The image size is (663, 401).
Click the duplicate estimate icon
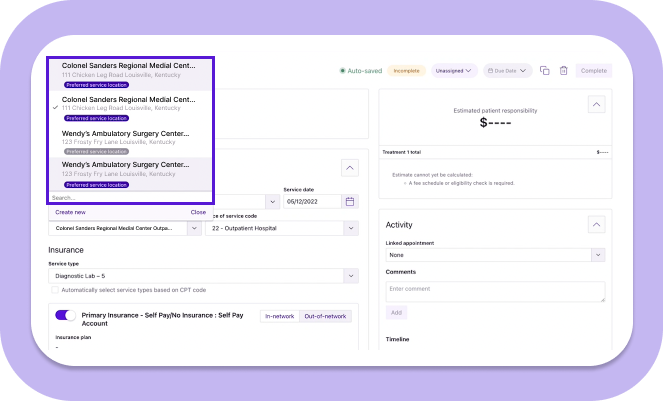tap(545, 71)
